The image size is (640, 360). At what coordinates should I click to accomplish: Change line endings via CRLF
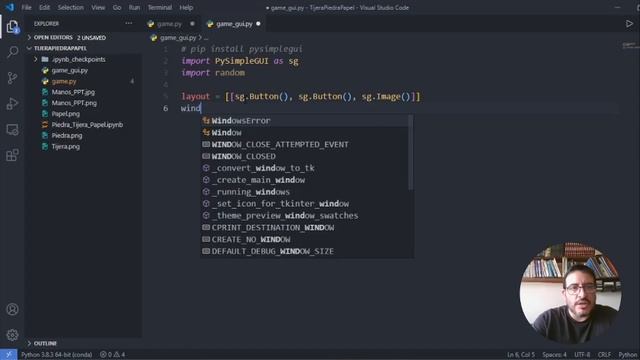click(604, 355)
